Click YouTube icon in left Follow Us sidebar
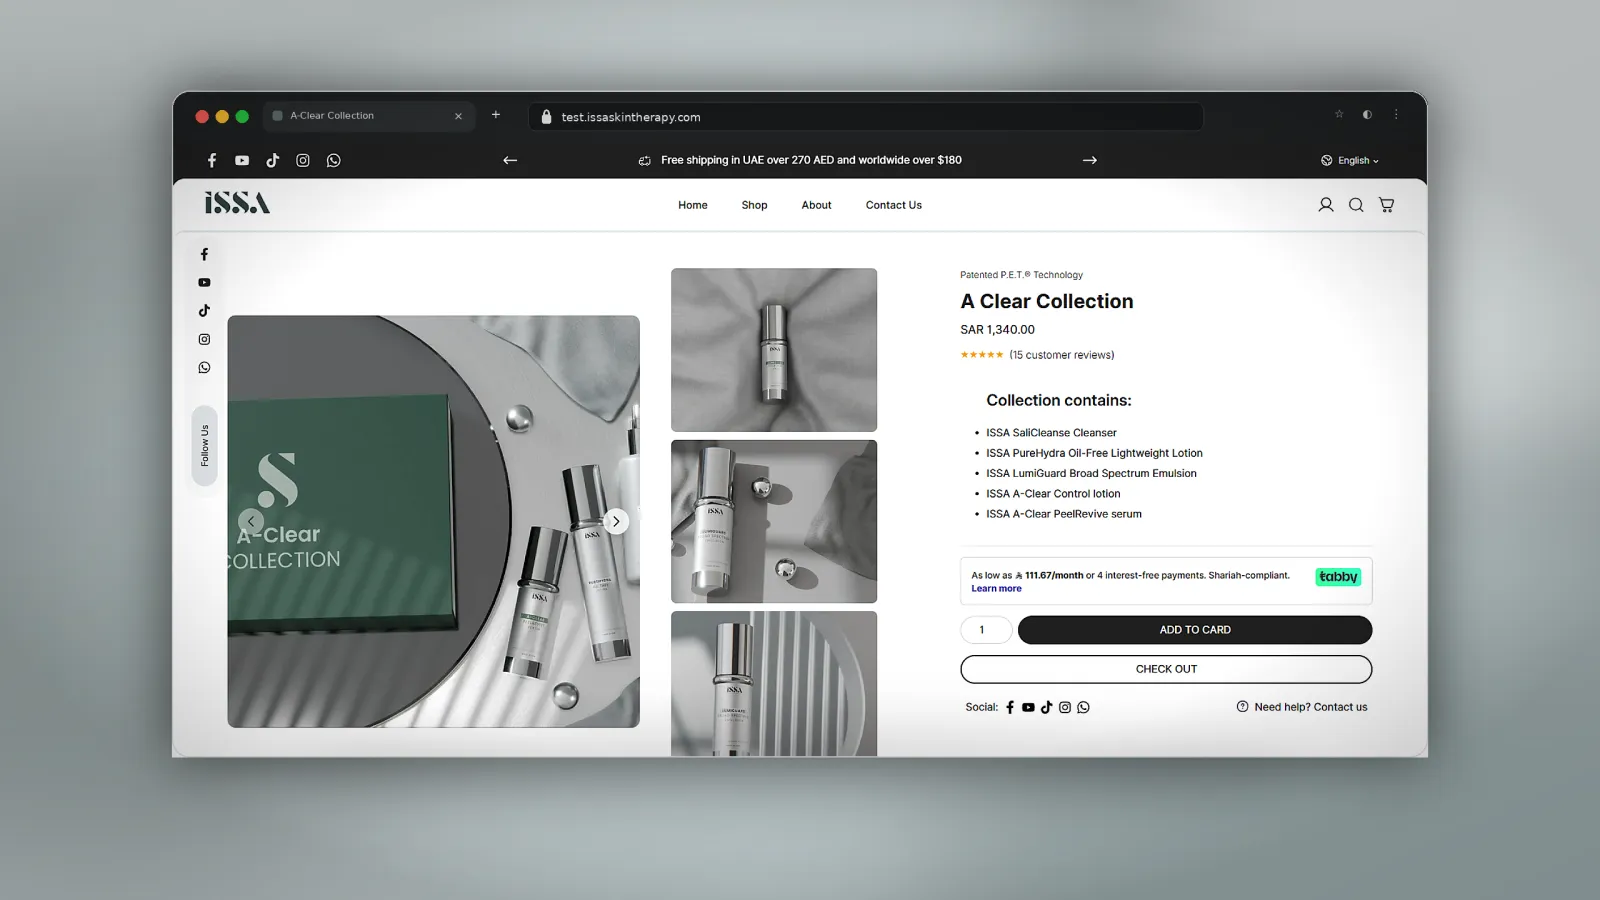The height and width of the screenshot is (900, 1600). (x=204, y=283)
